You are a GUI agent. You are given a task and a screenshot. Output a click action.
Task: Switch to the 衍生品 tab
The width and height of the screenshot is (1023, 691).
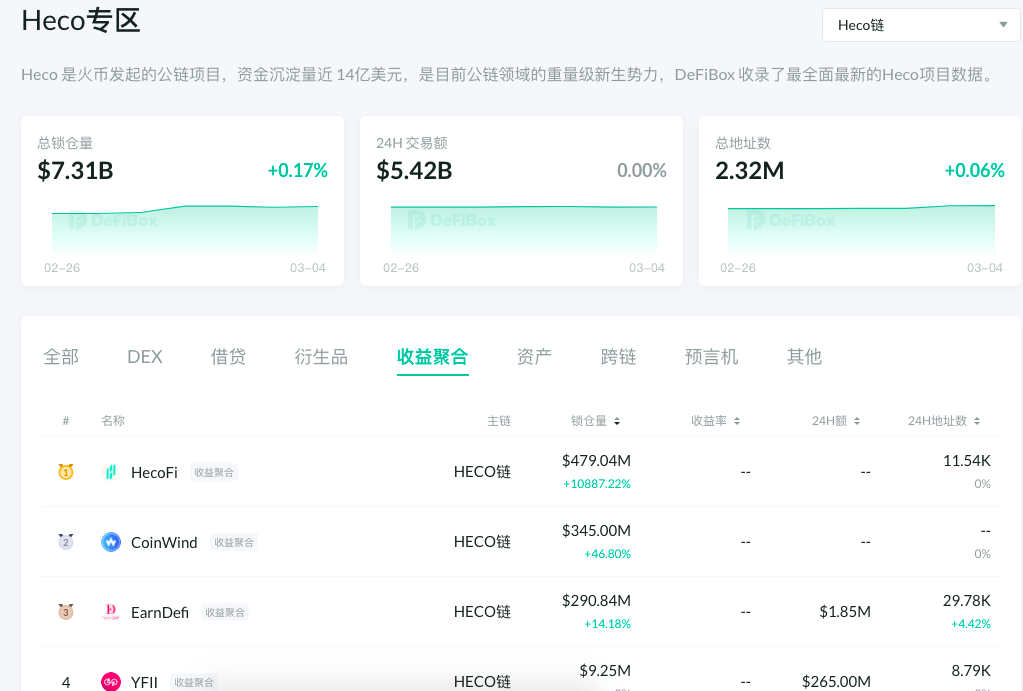click(x=321, y=356)
